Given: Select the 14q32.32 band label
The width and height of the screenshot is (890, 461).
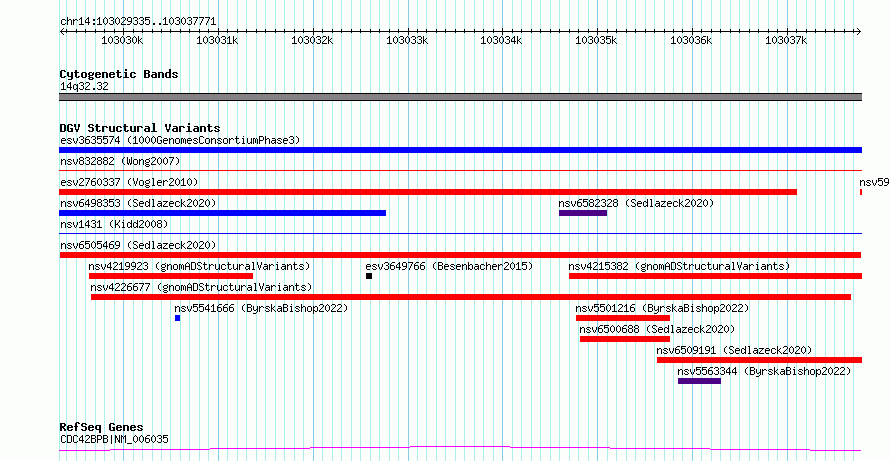Looking at the screenshot, I should (84, 86).
